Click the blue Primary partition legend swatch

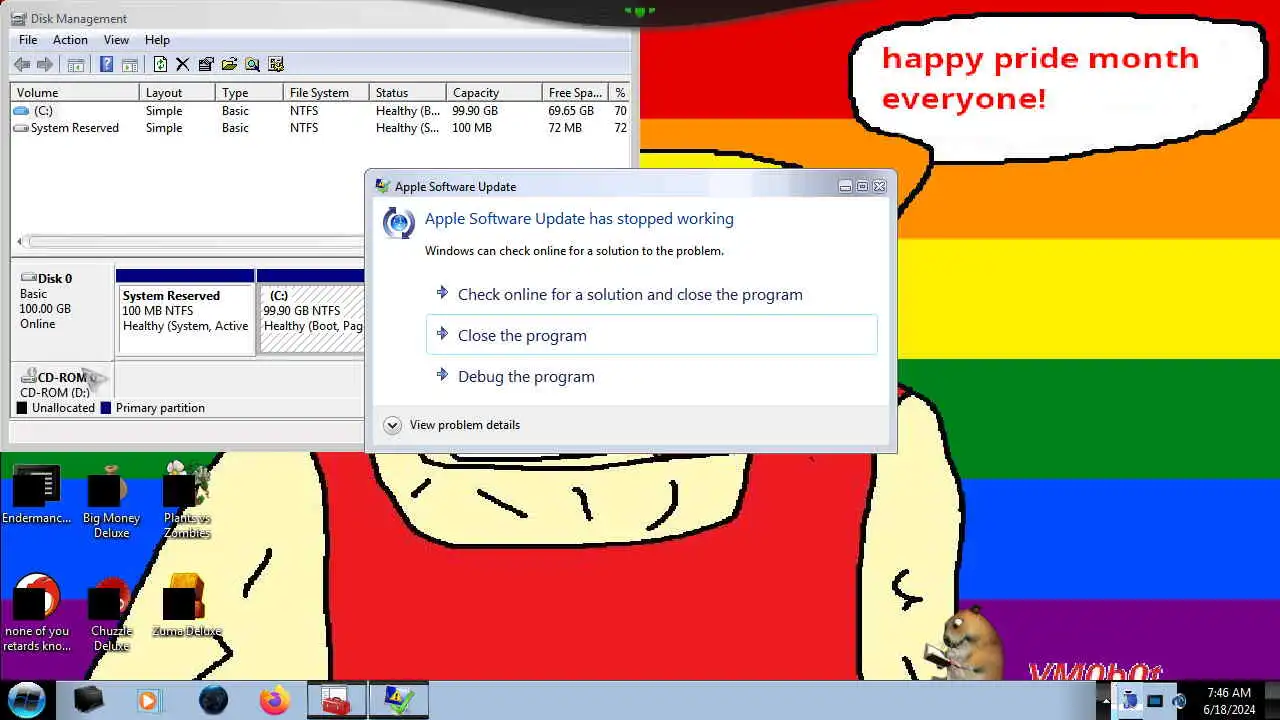[106, 408]
